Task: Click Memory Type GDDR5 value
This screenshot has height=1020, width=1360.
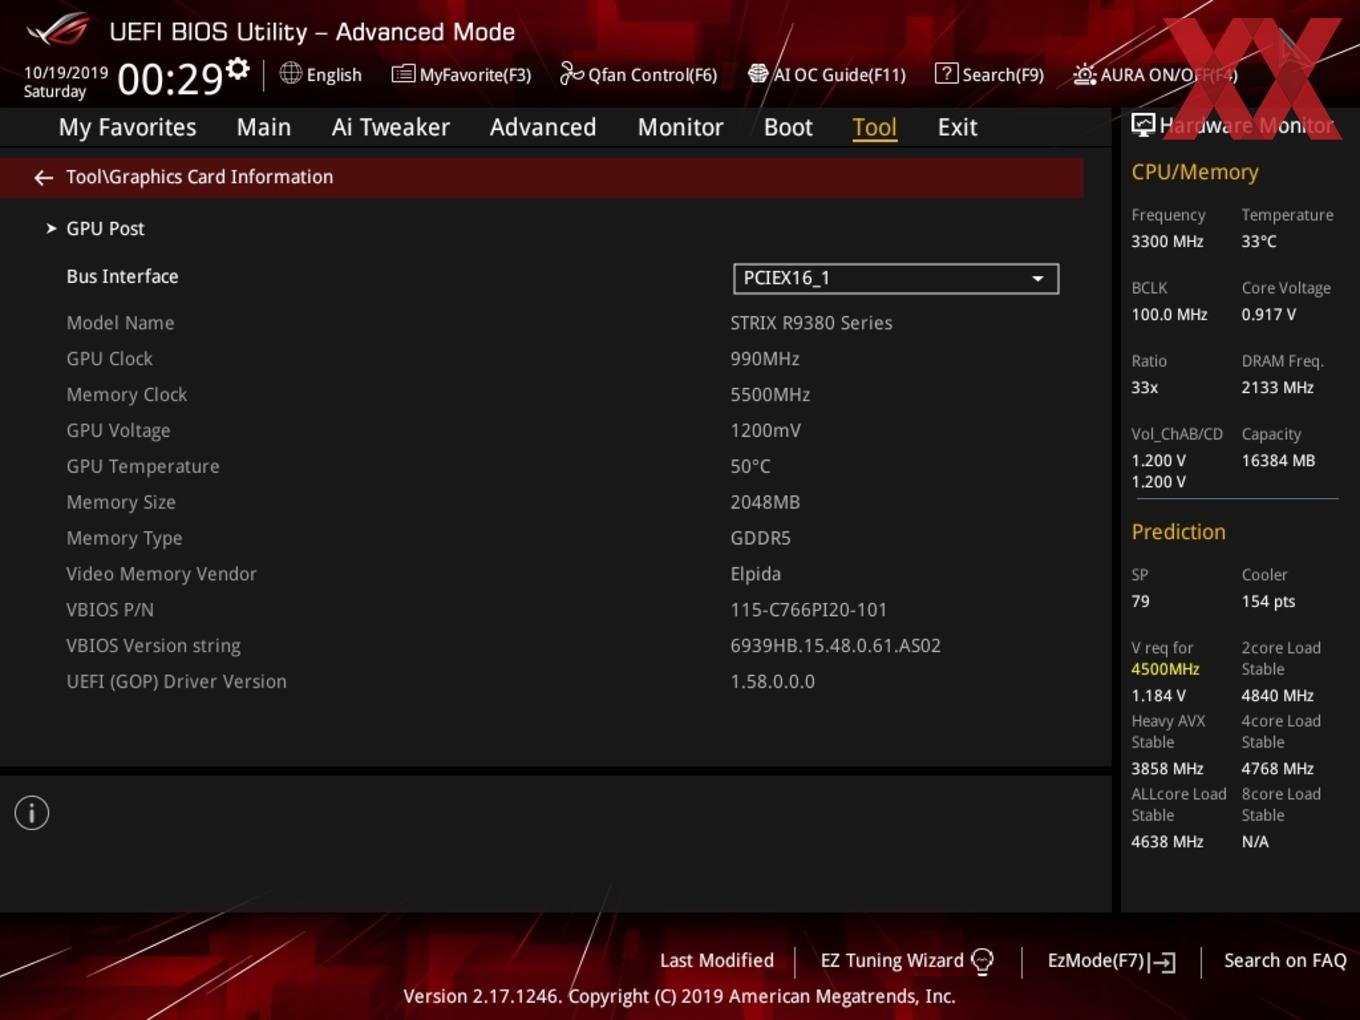Action: coord(760,539)
